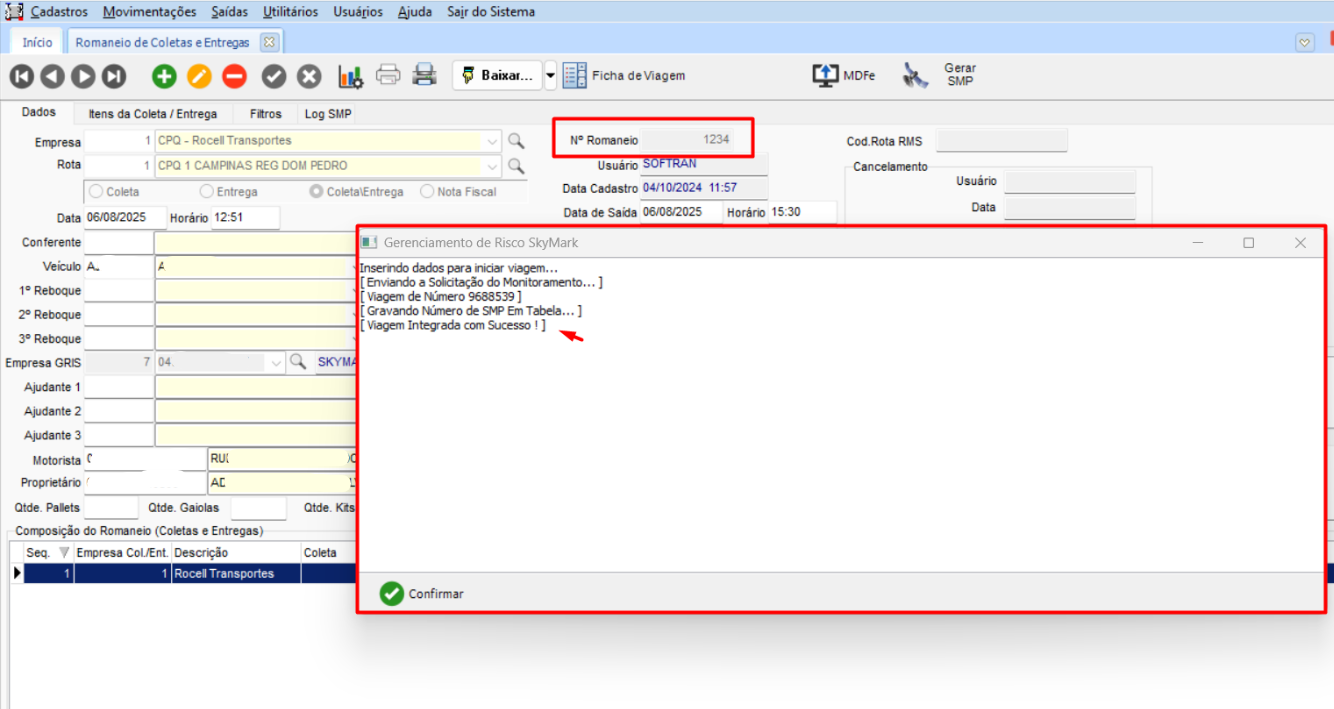Edit the record with orange pencil icon

point(199,76)
